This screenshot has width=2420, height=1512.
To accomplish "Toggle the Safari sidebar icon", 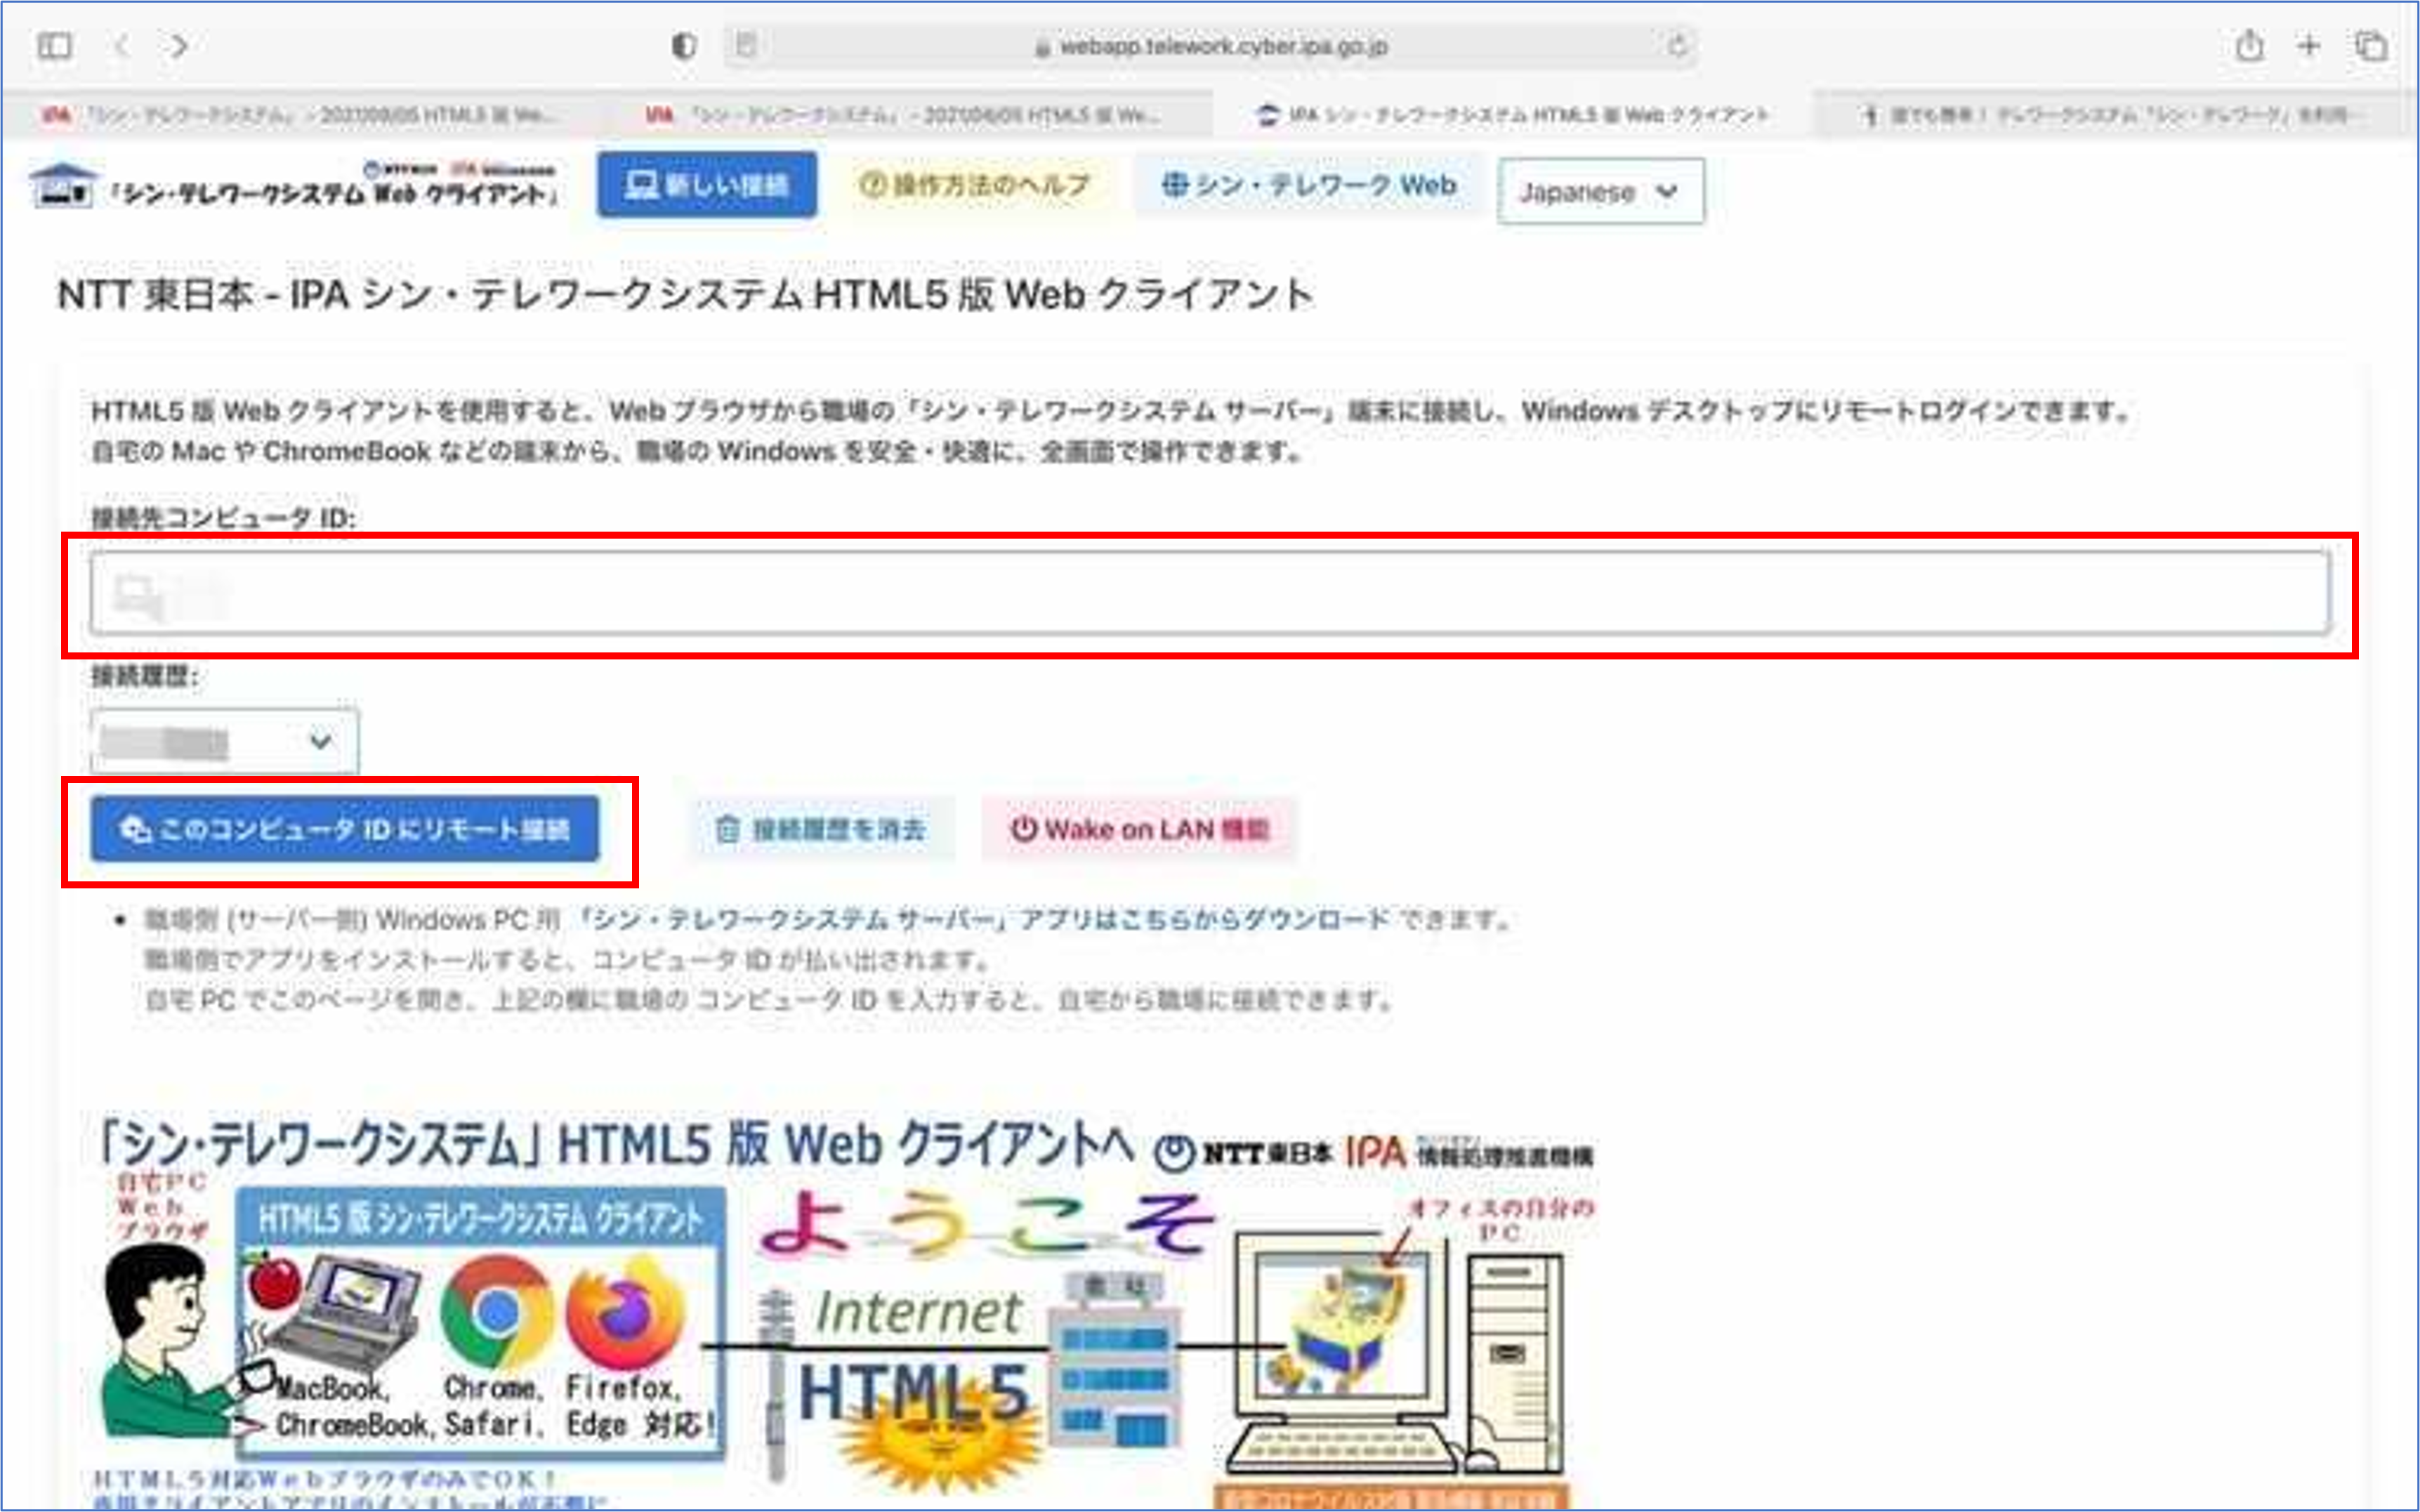I will tap(54, 46).
